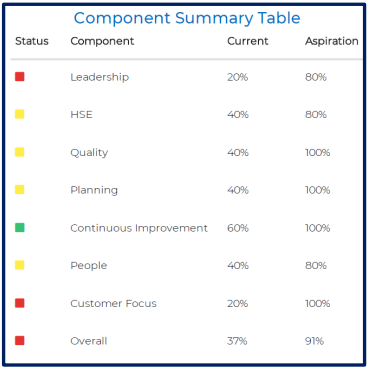Select the Continuous Improvement row label
This screenshot has height=368, width=368.
coord(139,228)
